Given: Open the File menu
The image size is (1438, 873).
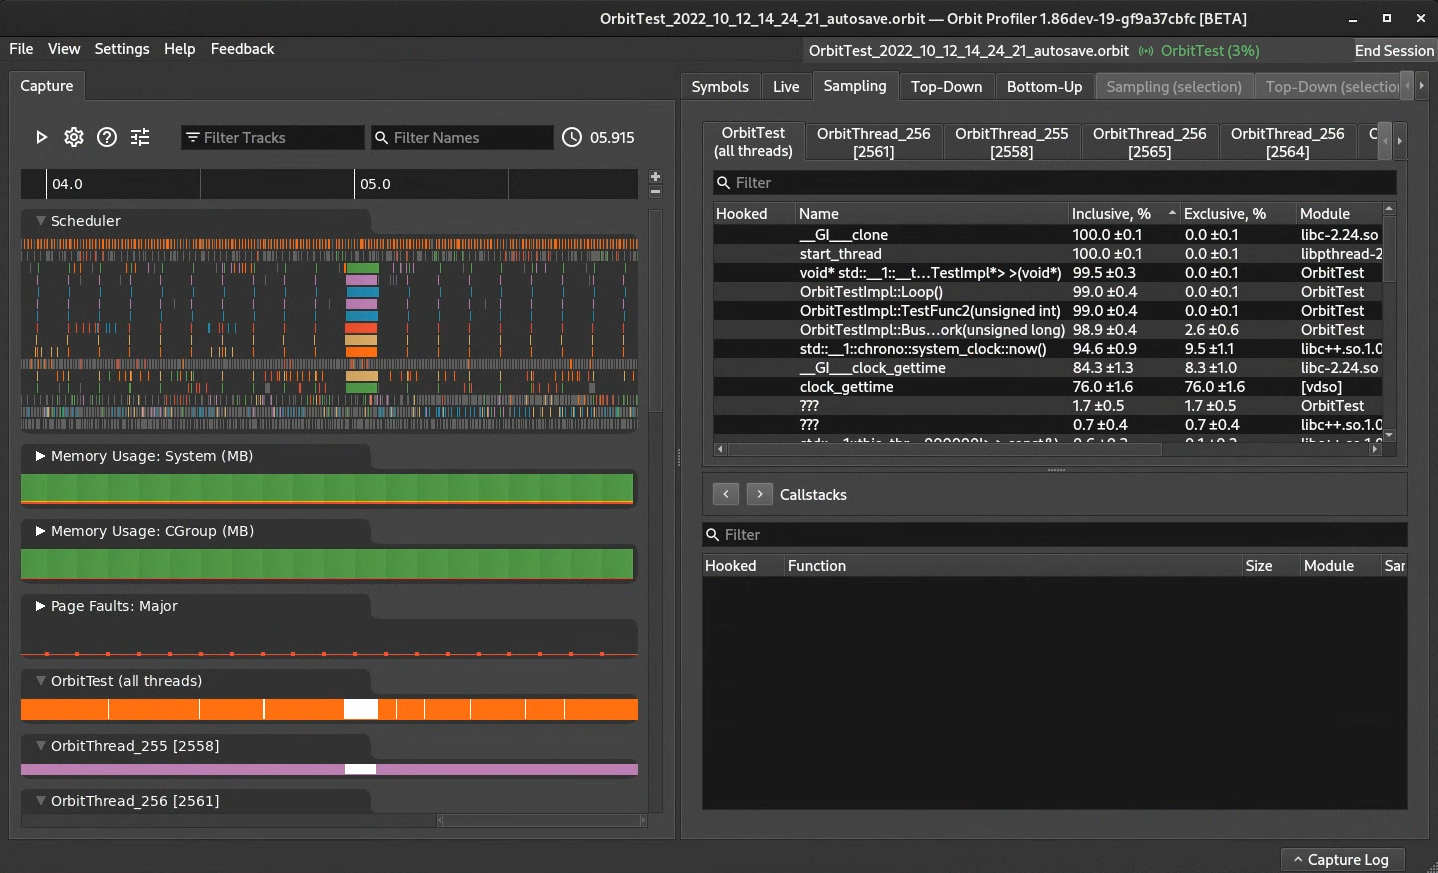Looking at the screenshot, I should click(x=21, y=49).
